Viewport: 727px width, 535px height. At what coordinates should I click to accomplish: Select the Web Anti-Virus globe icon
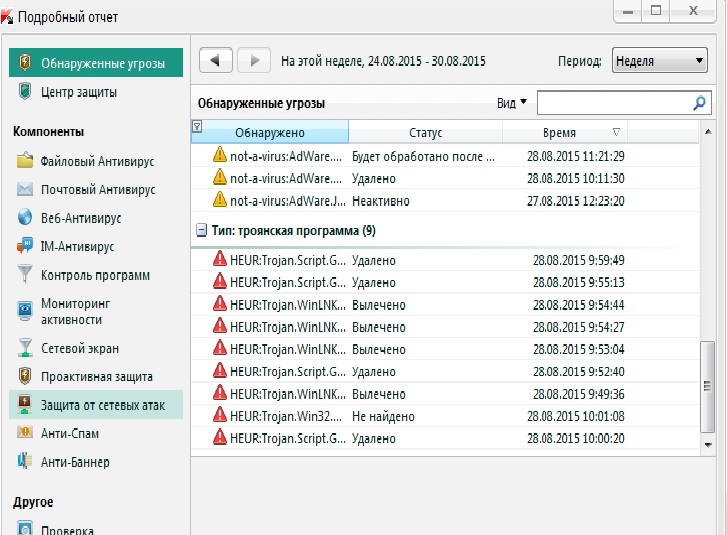coord(25,217)
